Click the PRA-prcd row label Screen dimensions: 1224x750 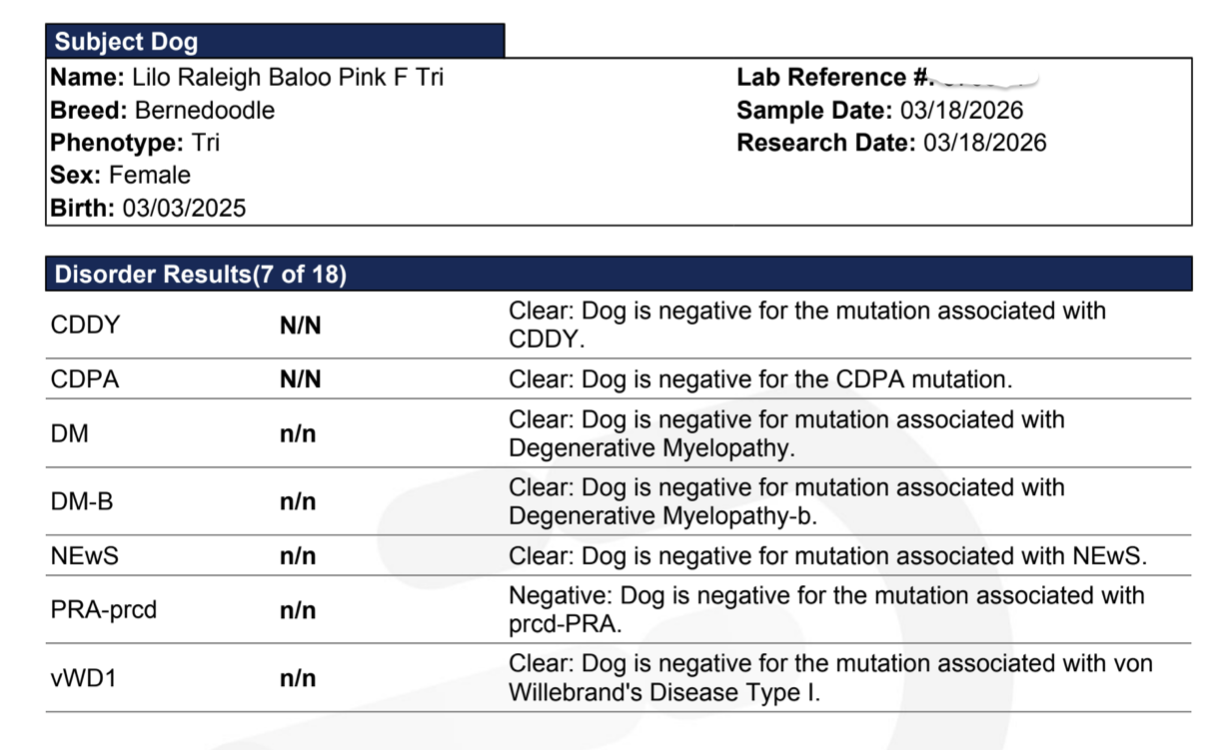(x=104, y=610)
